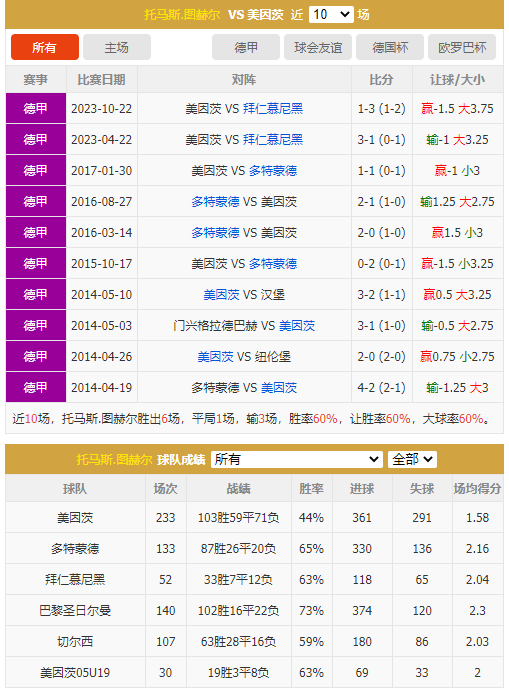The image size is (509, 690).
Task: Click the 场均得分 column header
Action: 477,488
